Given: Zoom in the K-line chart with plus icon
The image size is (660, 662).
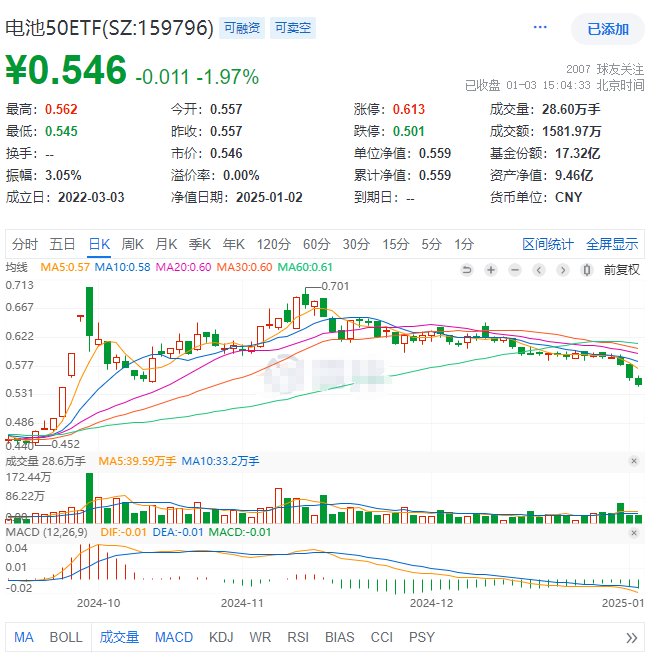Looking at the screenshot, I should coord(491,269).
